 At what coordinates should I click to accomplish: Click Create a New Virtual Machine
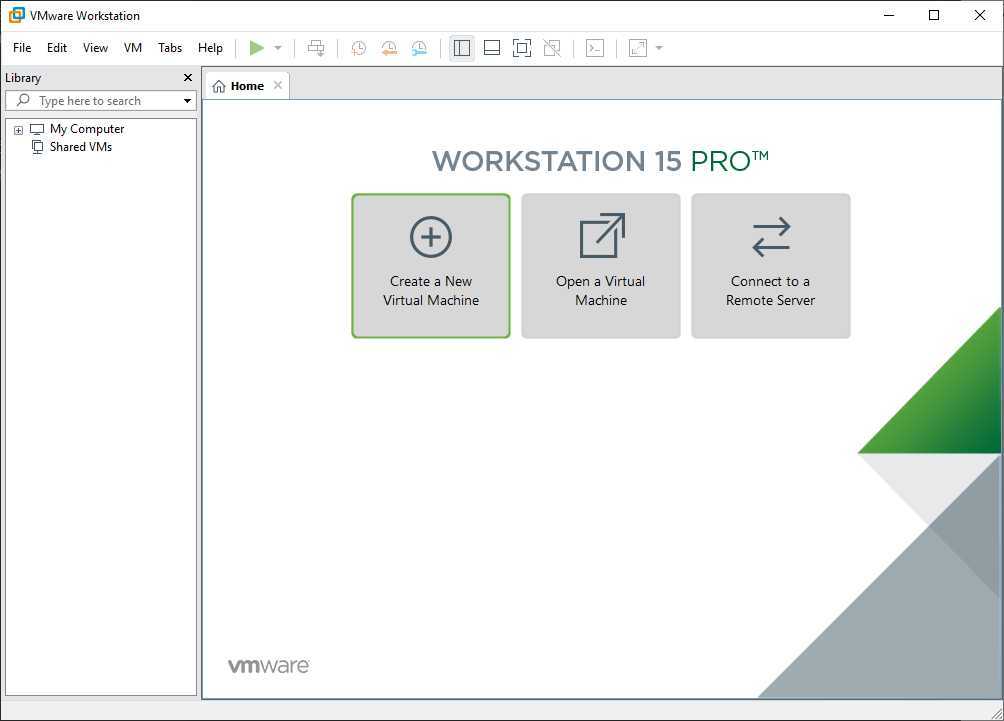[x=431, y=266]
